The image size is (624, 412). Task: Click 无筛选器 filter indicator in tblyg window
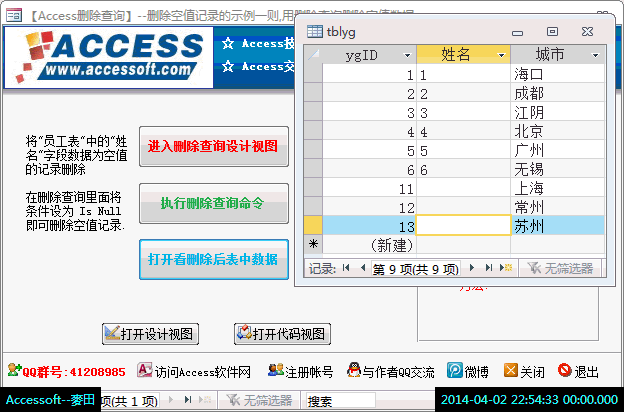(560, 268)
